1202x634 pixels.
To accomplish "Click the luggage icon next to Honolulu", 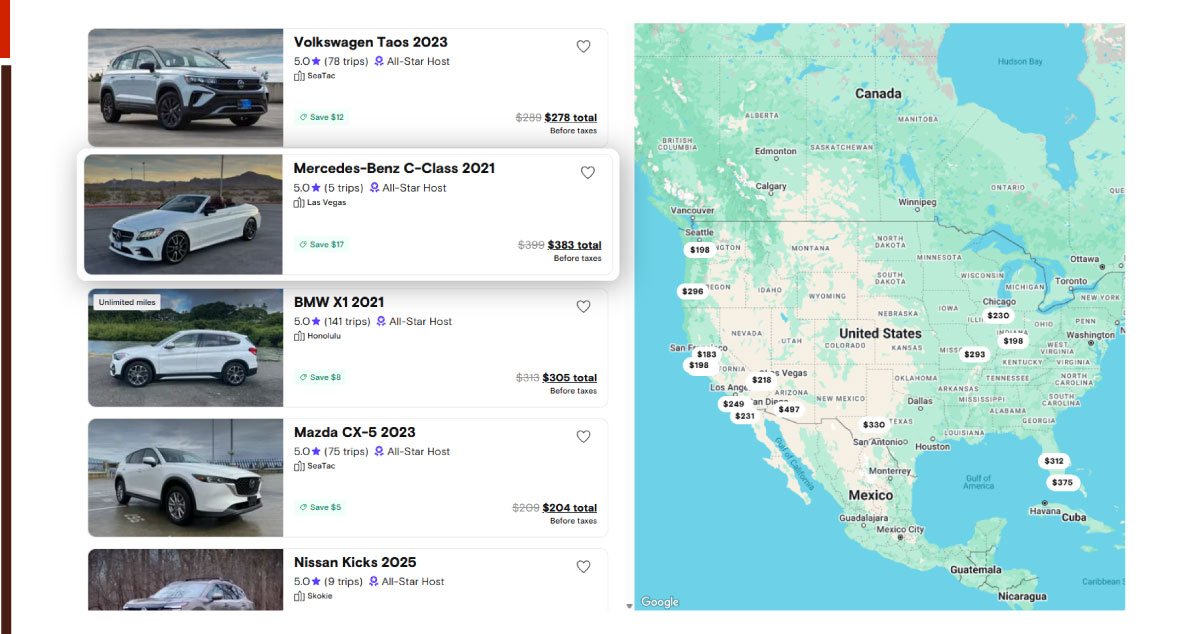I will 297,336.
